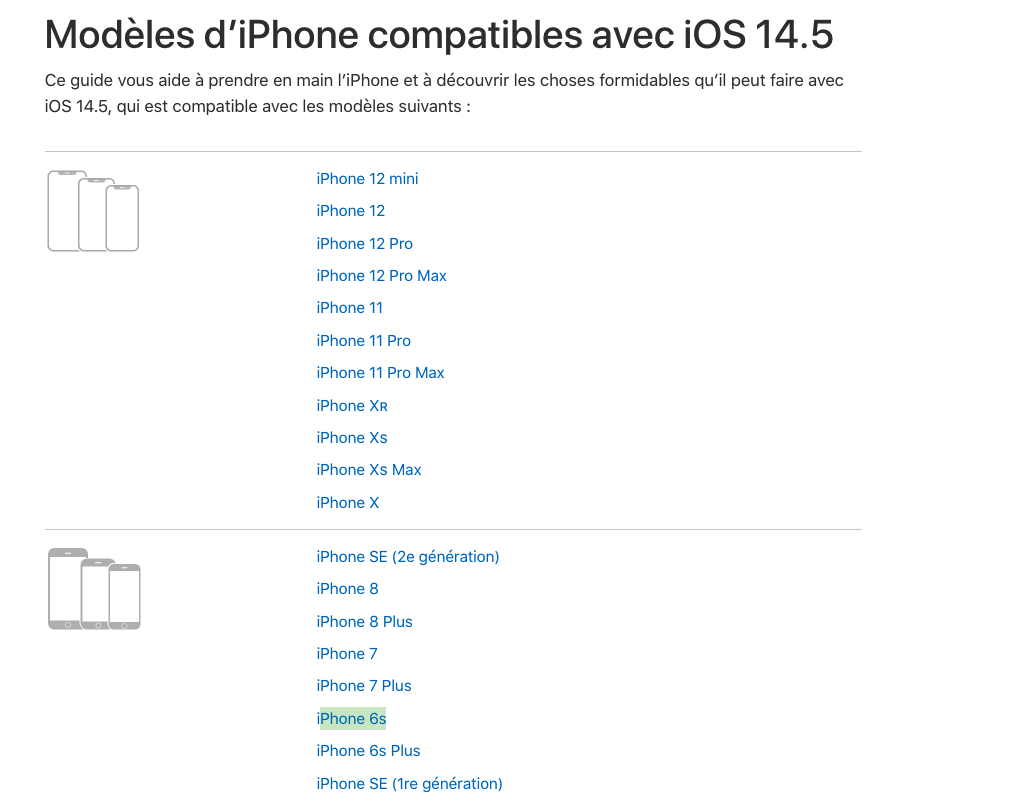Select iPhone SE (1re génération) link
The image size is (1024, 802).
[x=409, y=784]
